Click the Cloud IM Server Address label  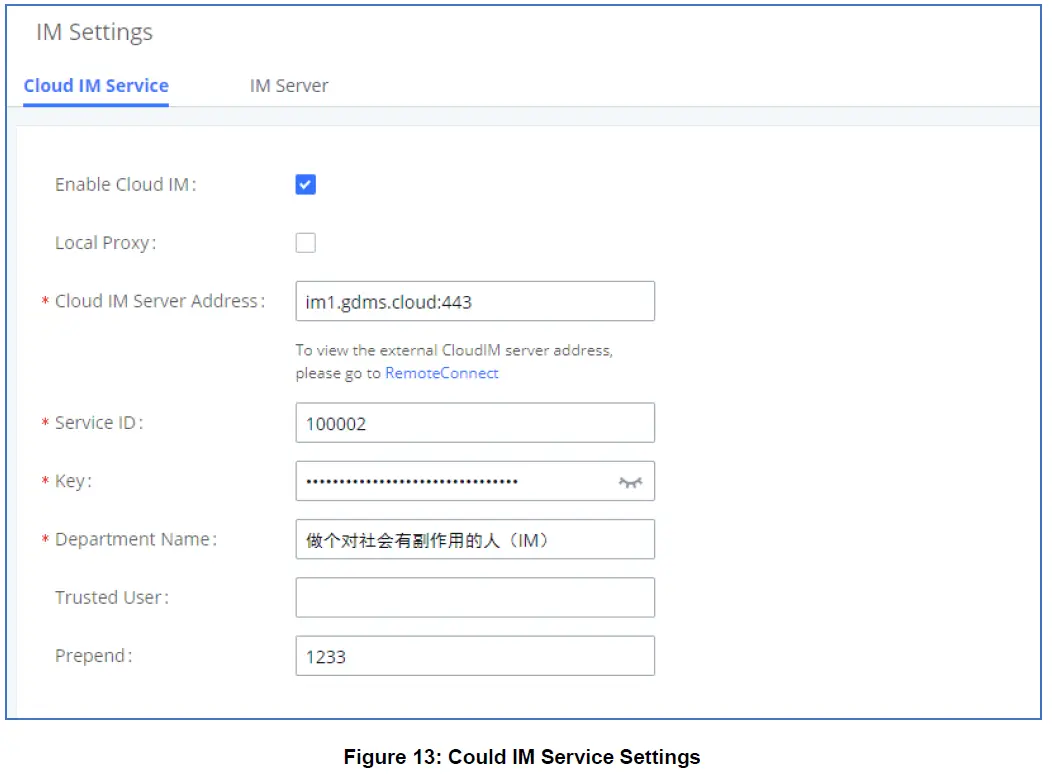click(x=160, y=301)
